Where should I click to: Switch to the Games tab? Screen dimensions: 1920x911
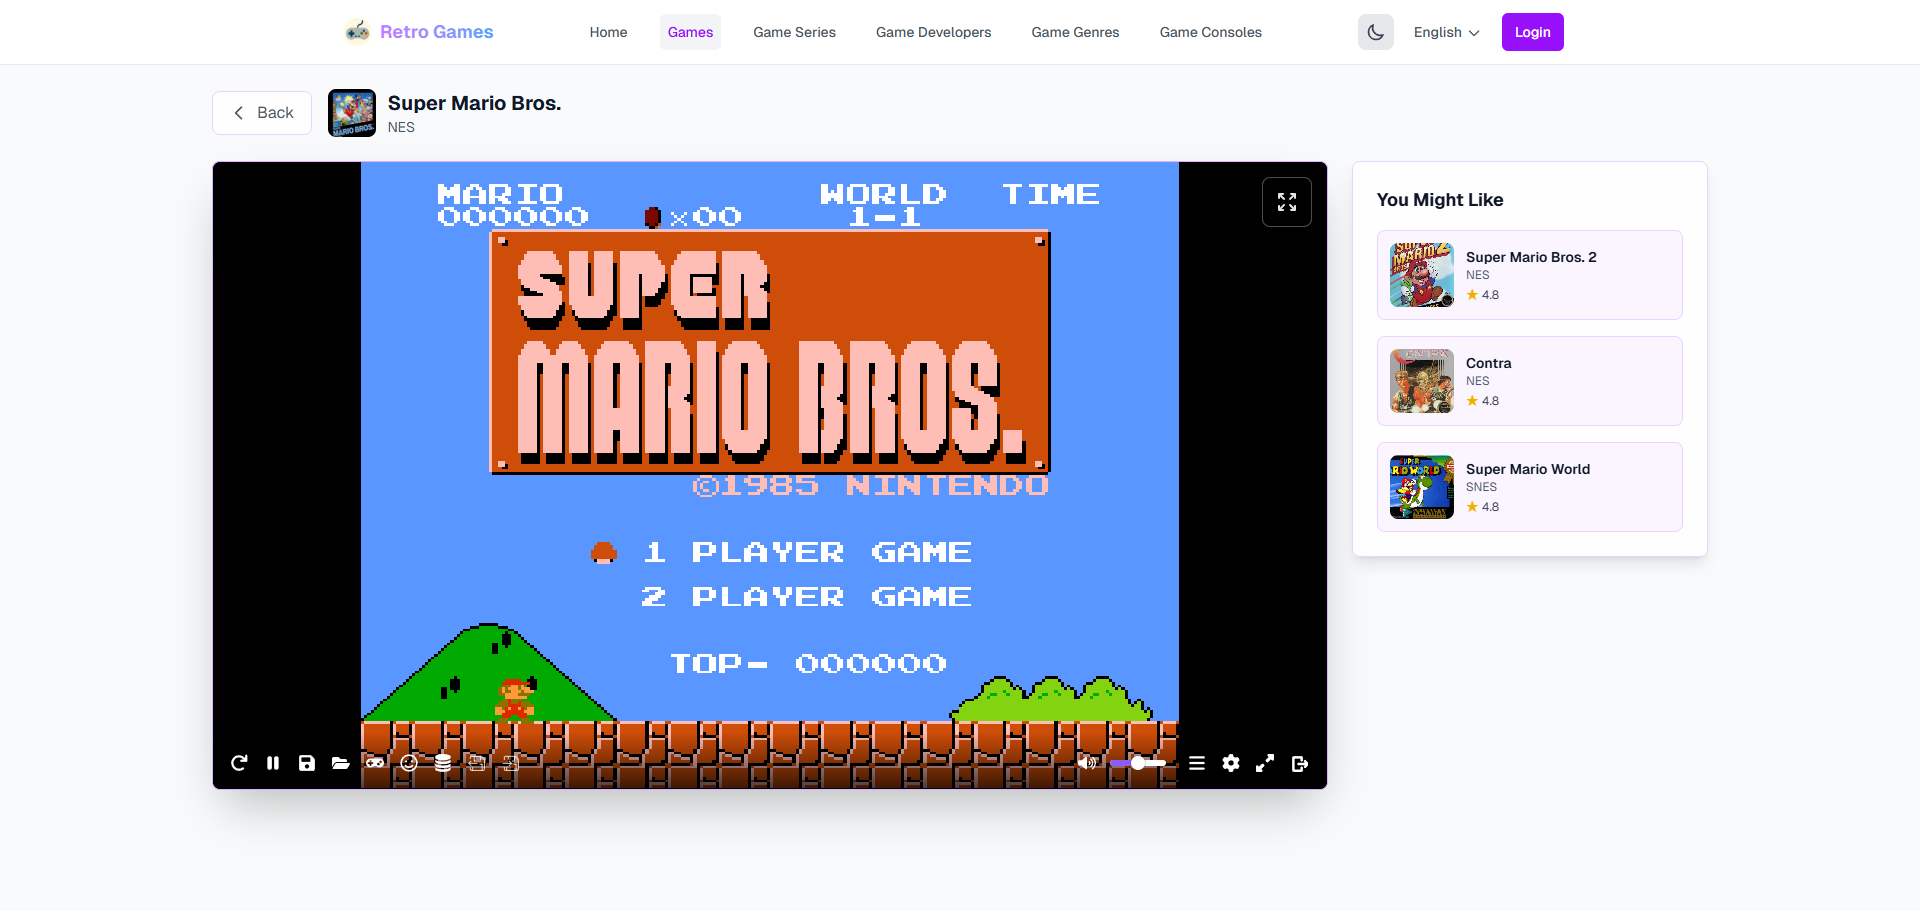point(690,31)
